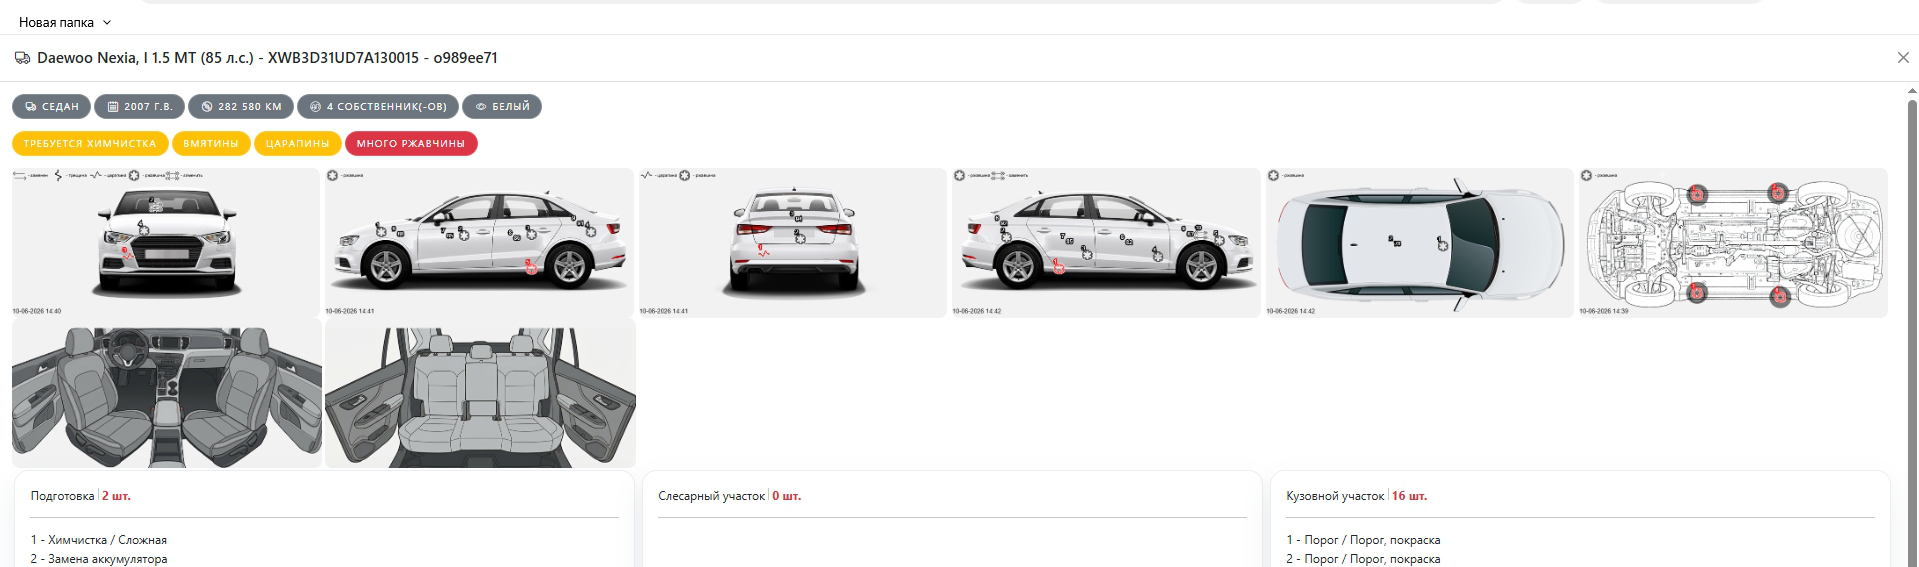
Task: Select row 1 - Химчистка / Сложная
Action: click(99, 540)
